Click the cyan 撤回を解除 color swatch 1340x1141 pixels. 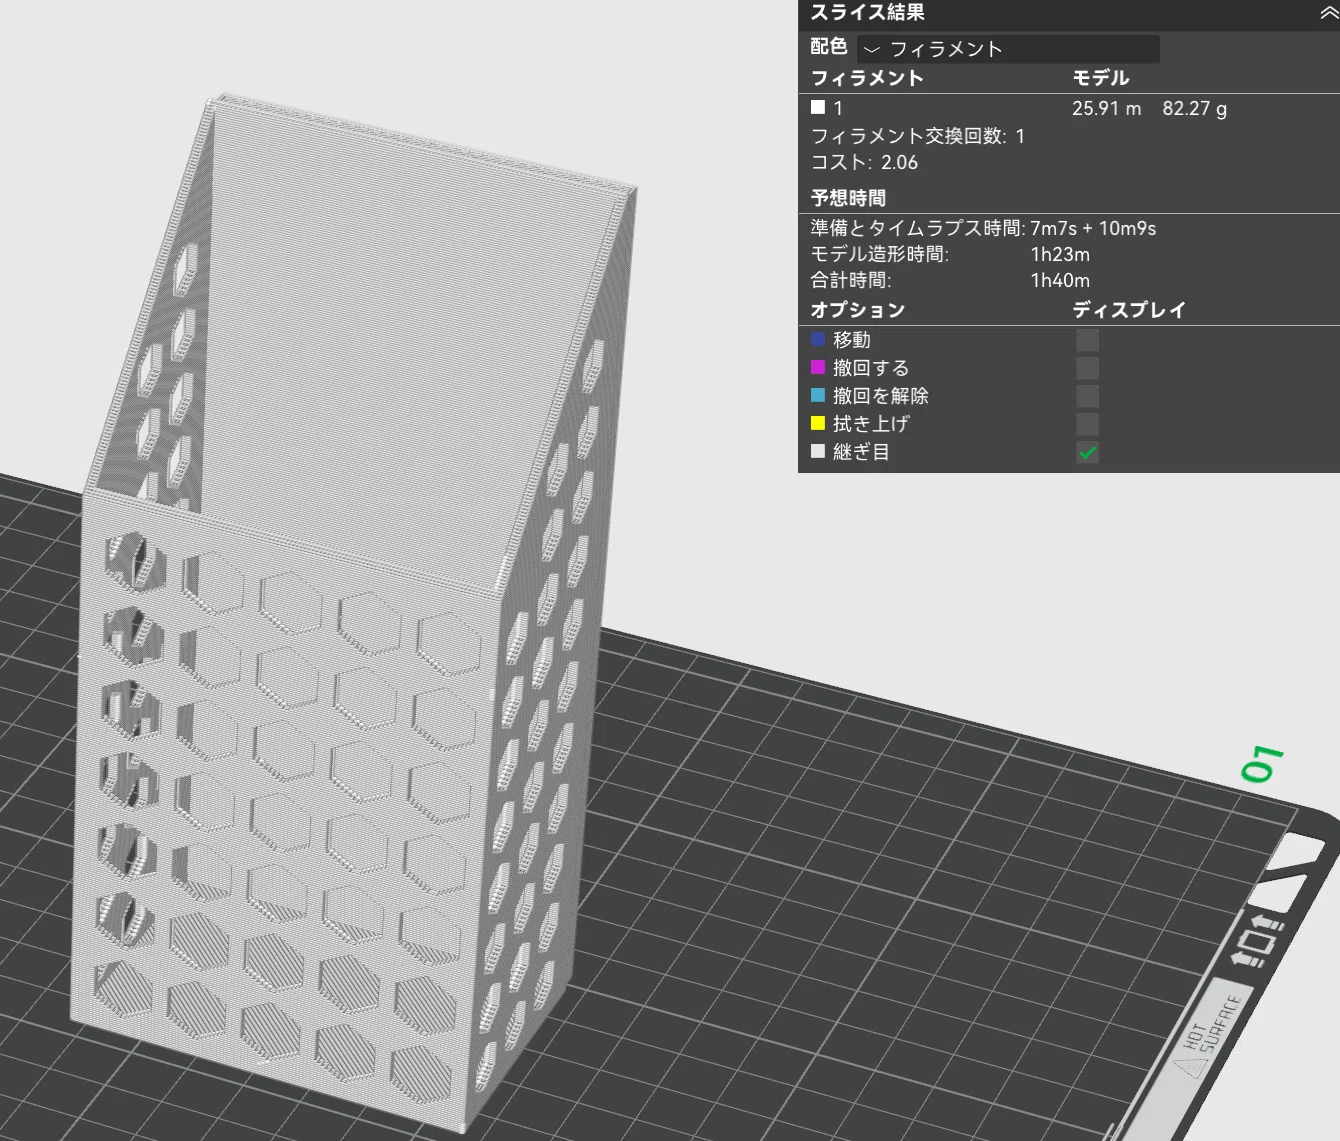(x=818, y=396)
